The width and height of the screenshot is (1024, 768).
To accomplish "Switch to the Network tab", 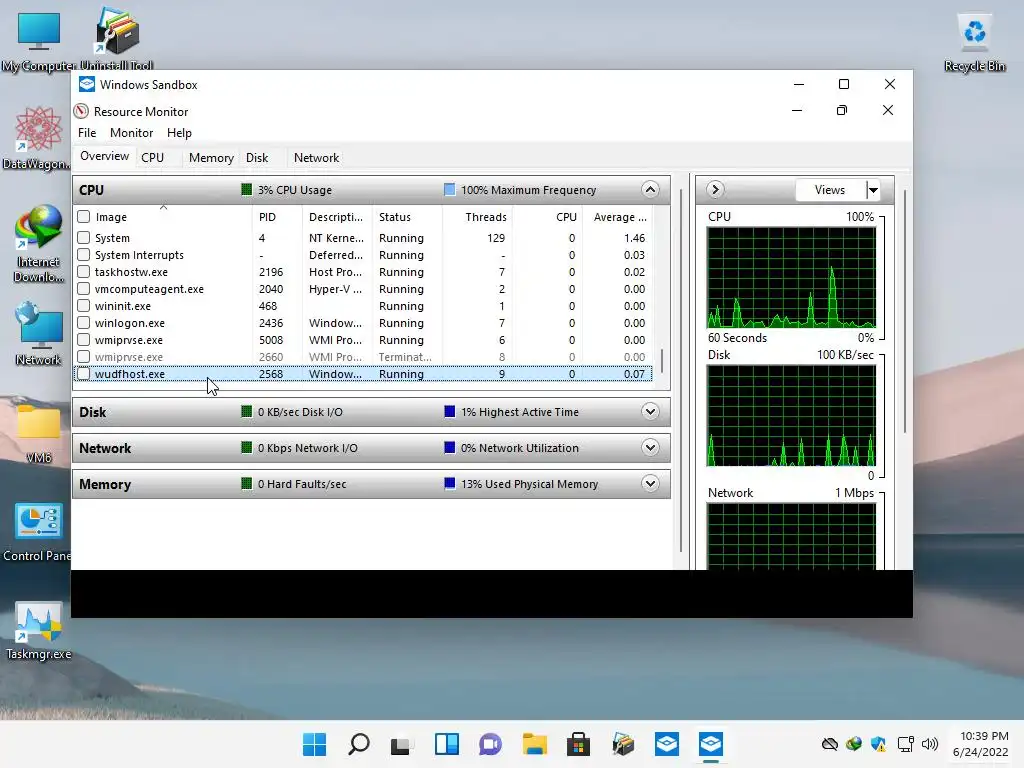I will (316, 157).
